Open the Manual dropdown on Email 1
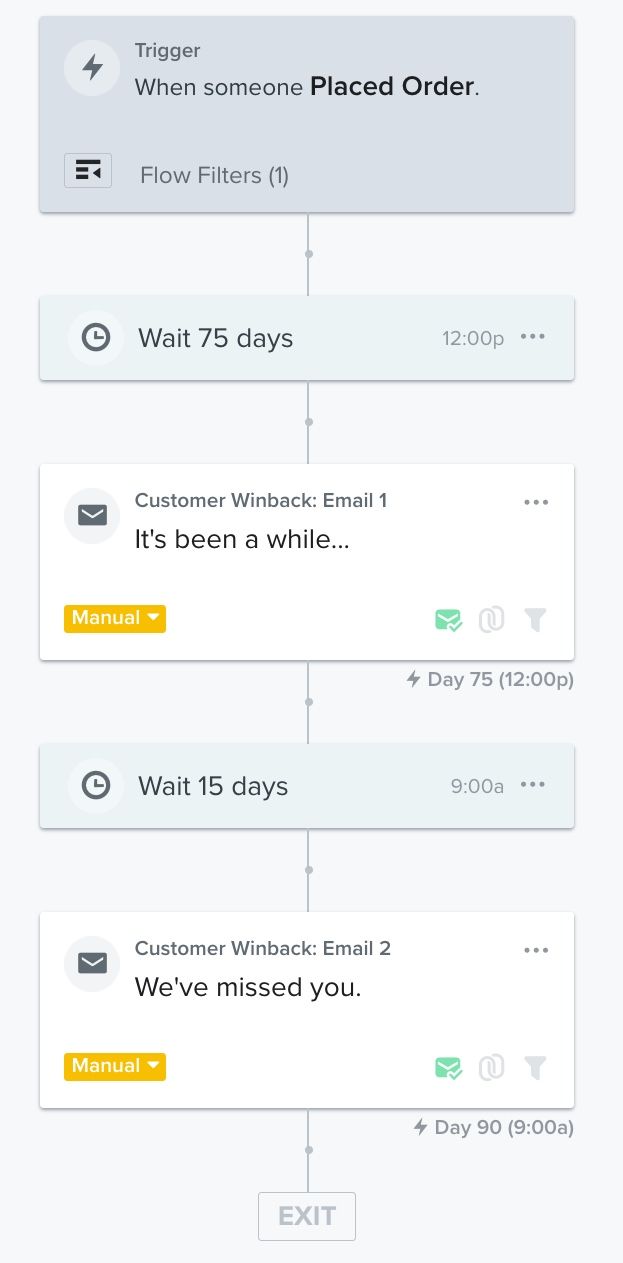Image resolution: width=623 pixels, height=1263 pixels. point(113,619)
